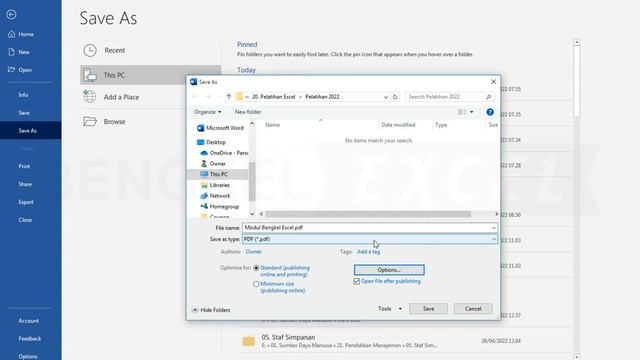Choose the Recent location with clock icon
Image resolution: width=640 pixels, height=360 pixels.
[90, 50]
